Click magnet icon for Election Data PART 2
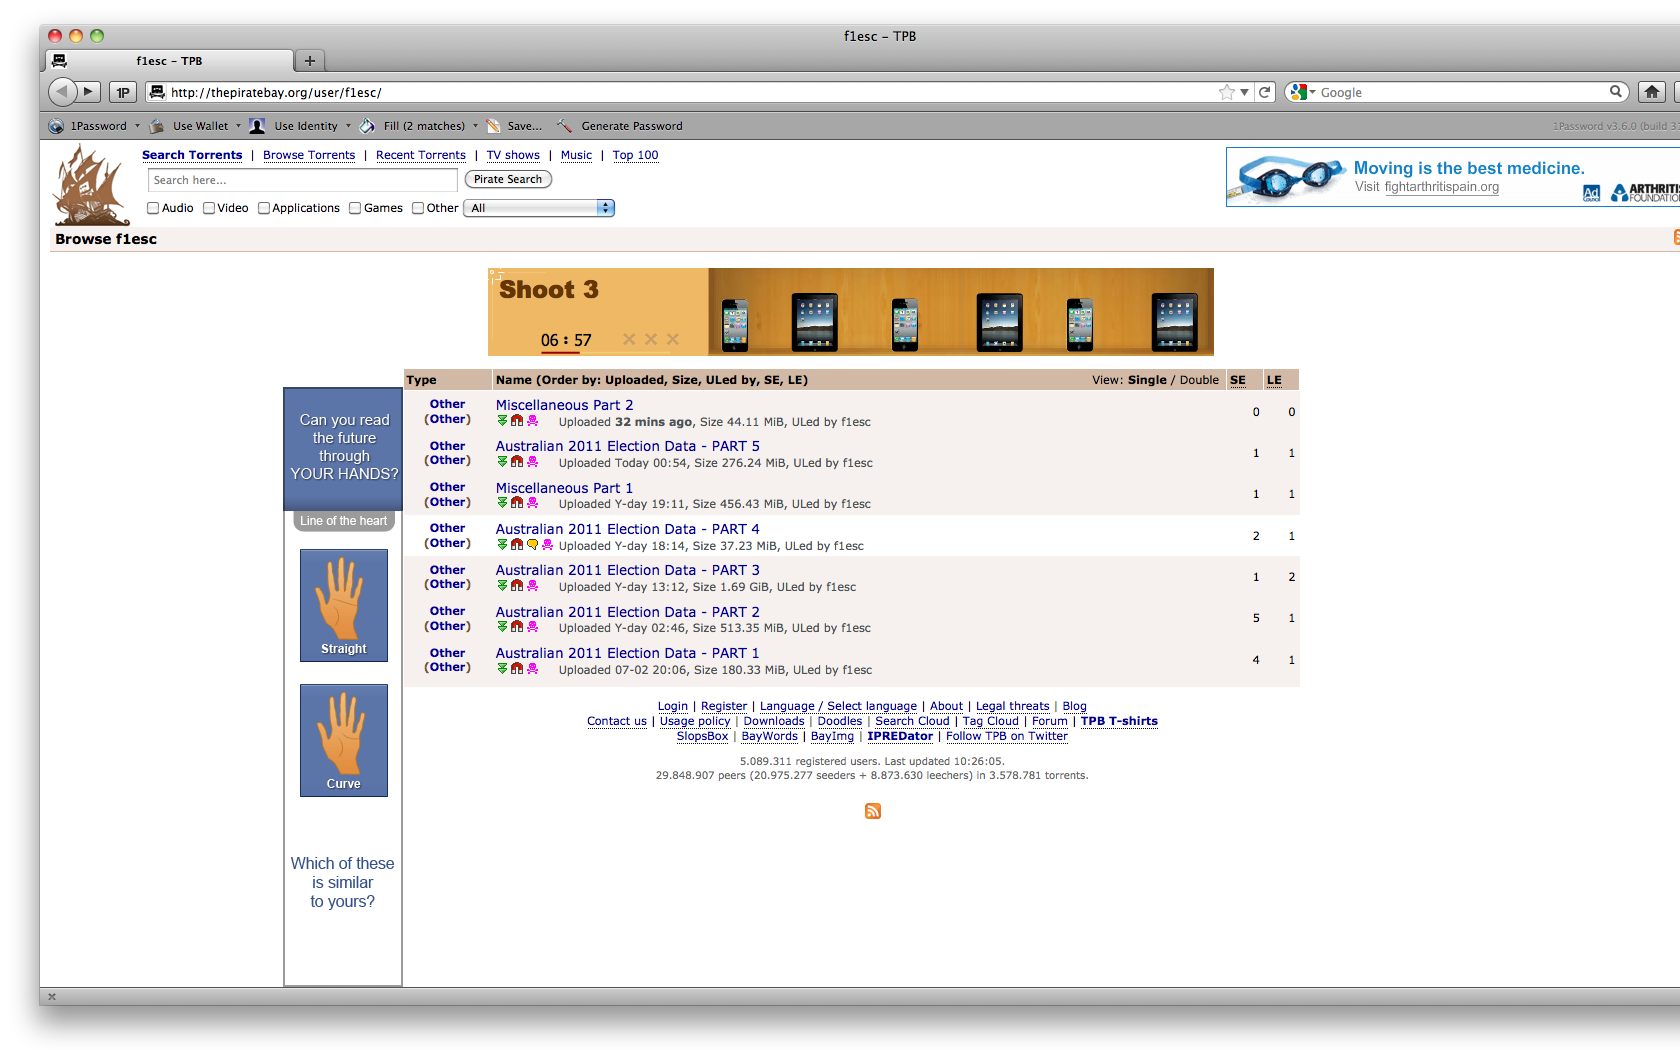The width and height of the screenshot is (1680, 1050). [517, 627]
